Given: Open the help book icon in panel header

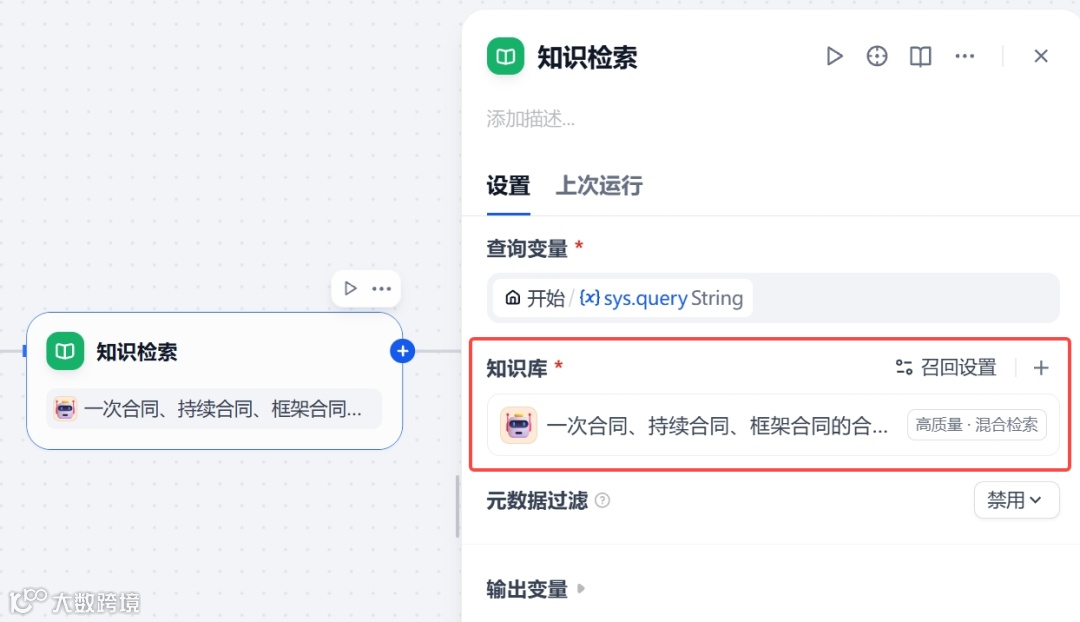Looking at the screenshot, I should coord(920,56).
